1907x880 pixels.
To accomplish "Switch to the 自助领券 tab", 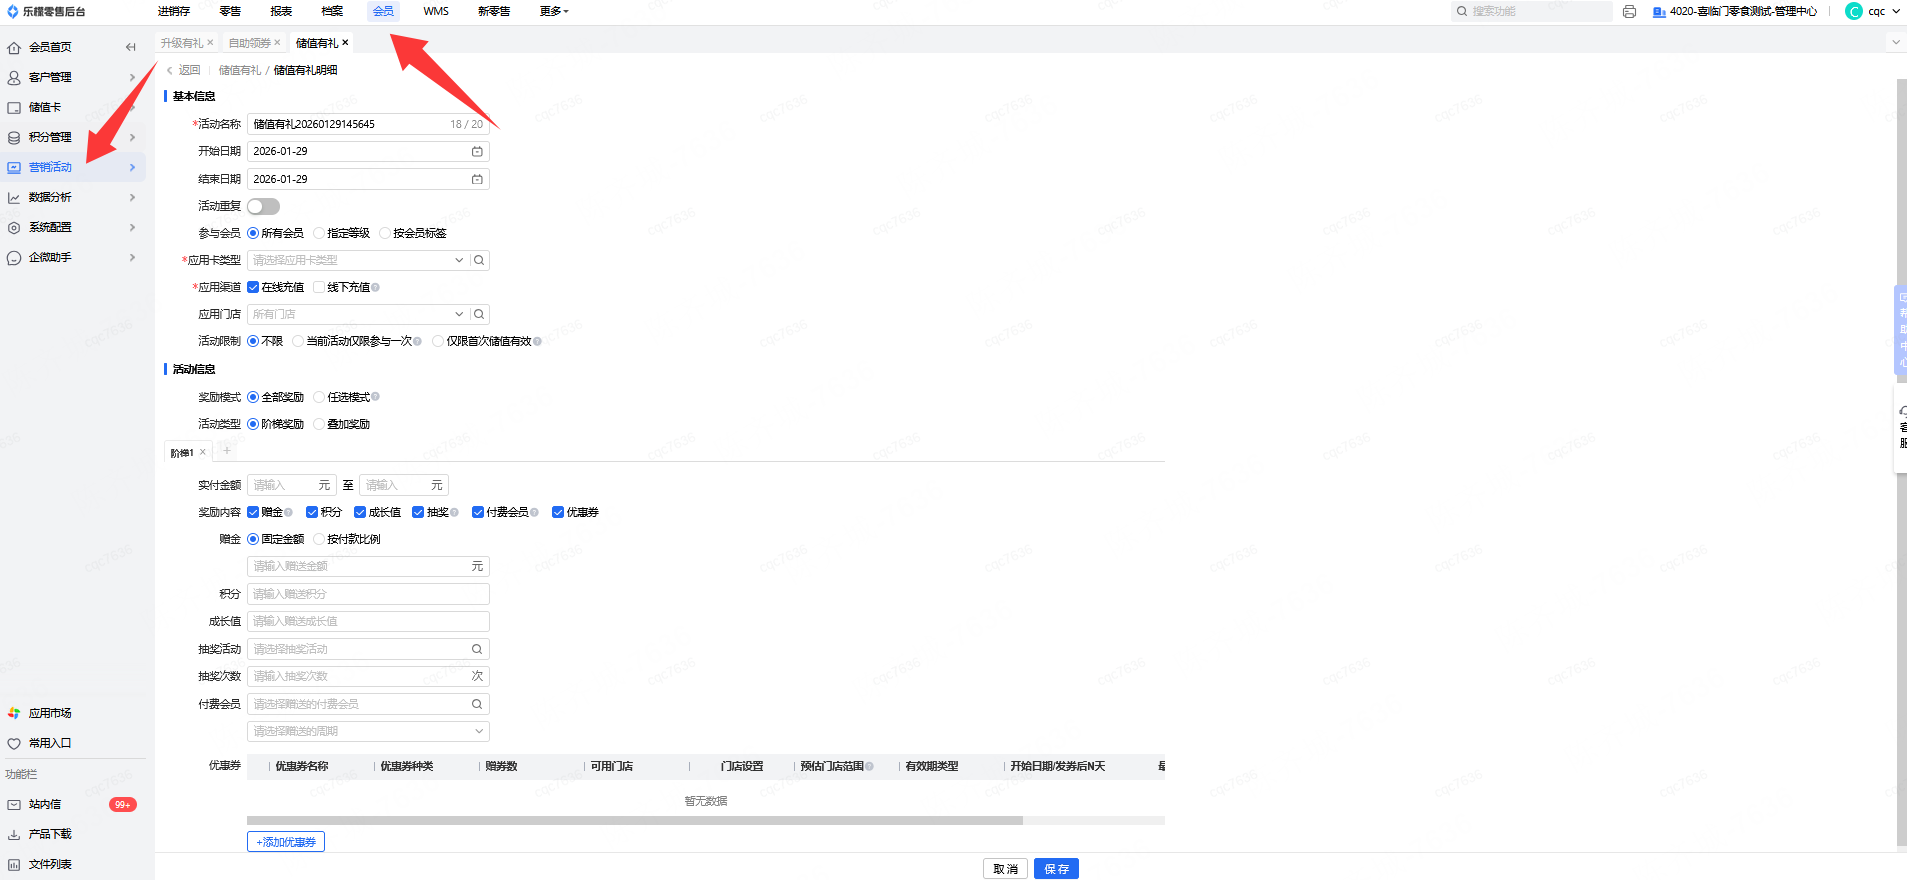I will click(x=250, y=43).
